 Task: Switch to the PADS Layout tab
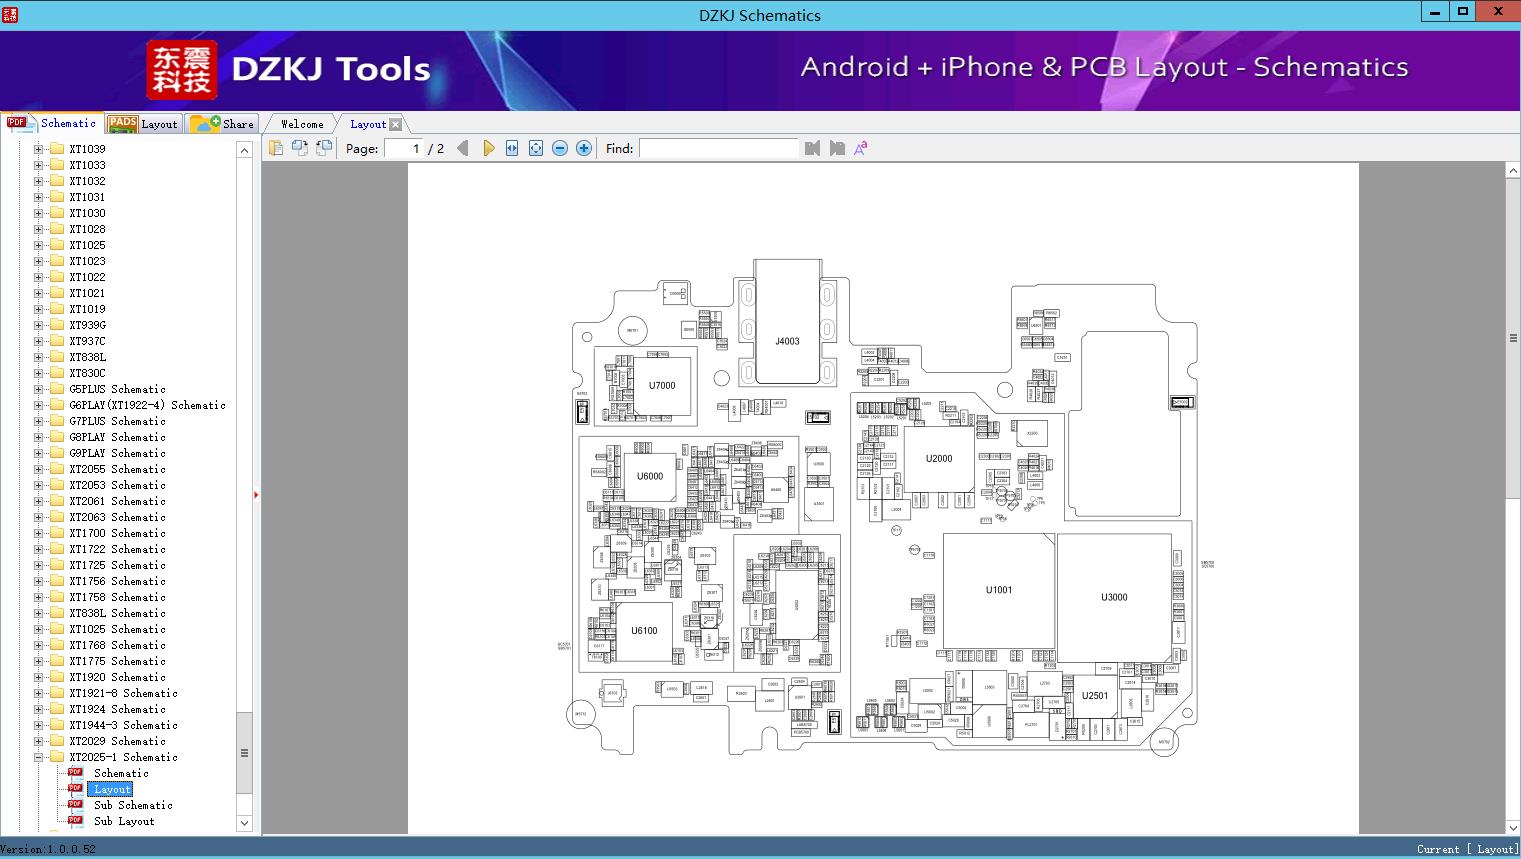point(143,124)
